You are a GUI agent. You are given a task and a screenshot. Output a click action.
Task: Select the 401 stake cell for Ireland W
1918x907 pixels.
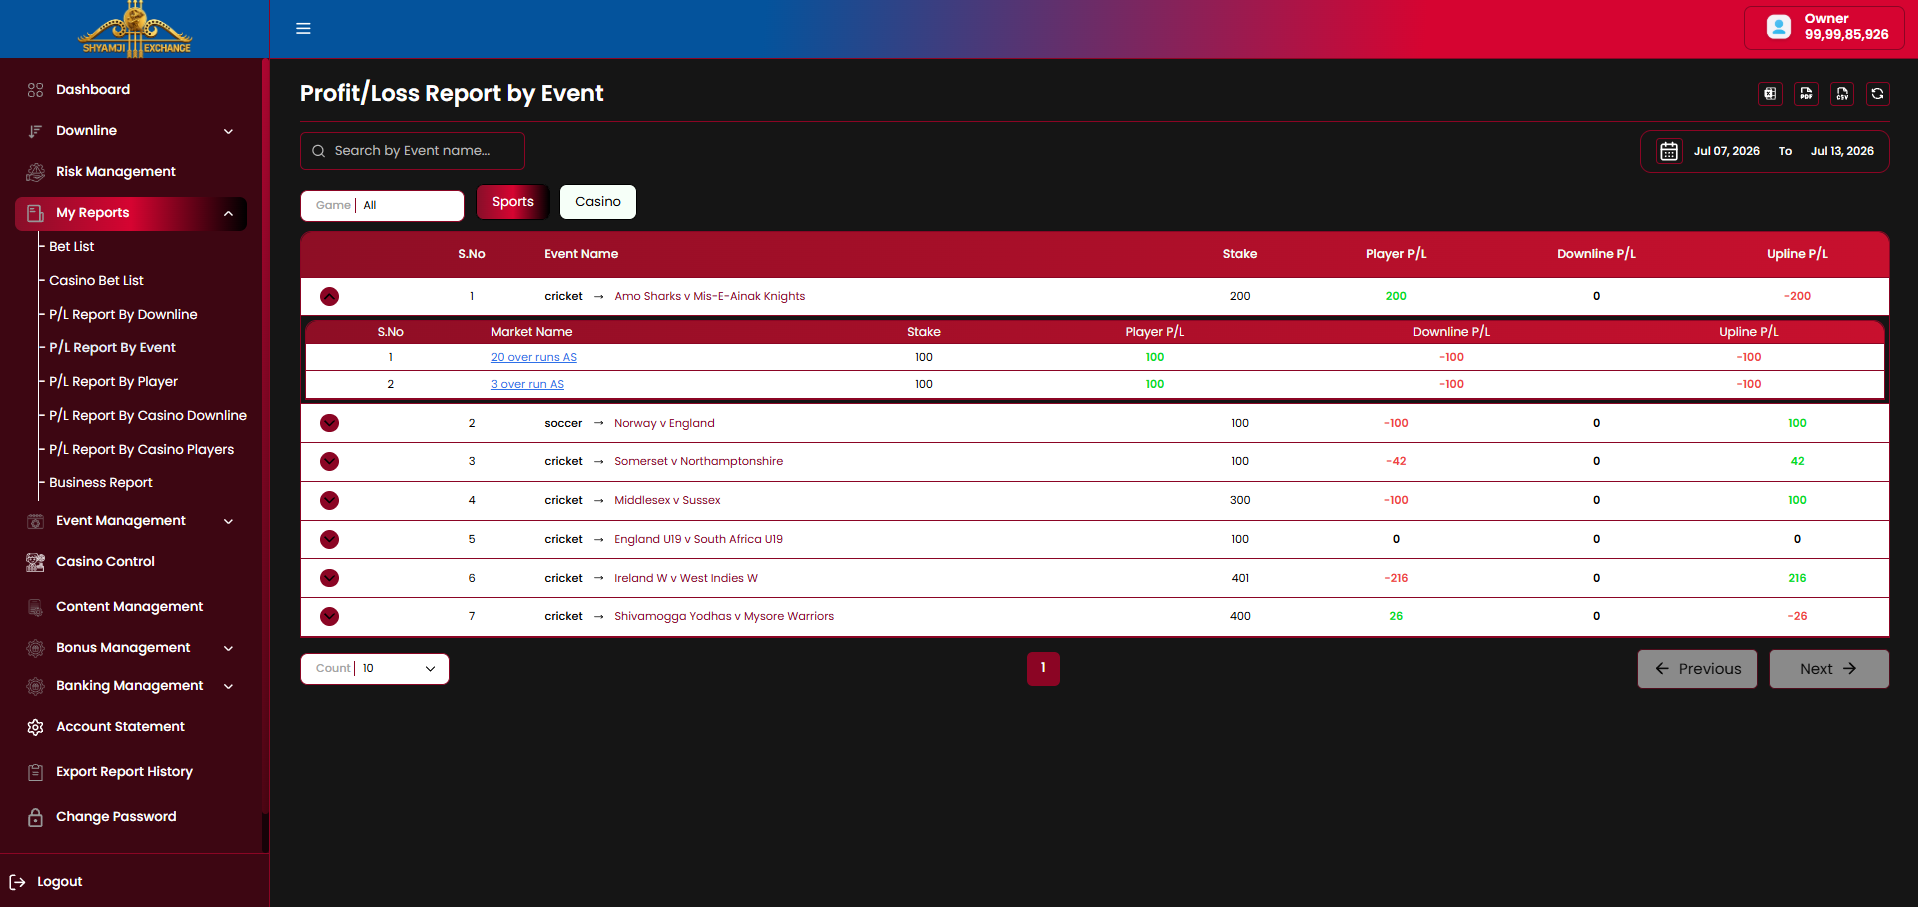tap(1240, 578)
